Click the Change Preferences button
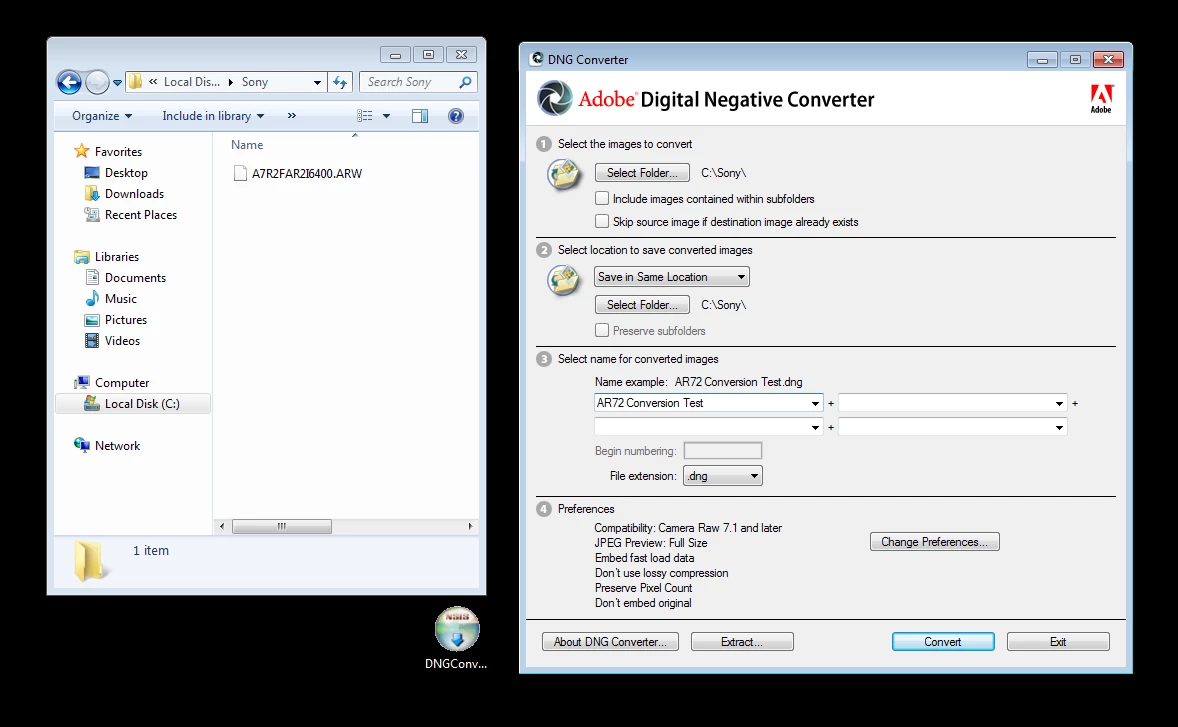1178x727 pixels. pyautogui.click(x=935, y=541)
